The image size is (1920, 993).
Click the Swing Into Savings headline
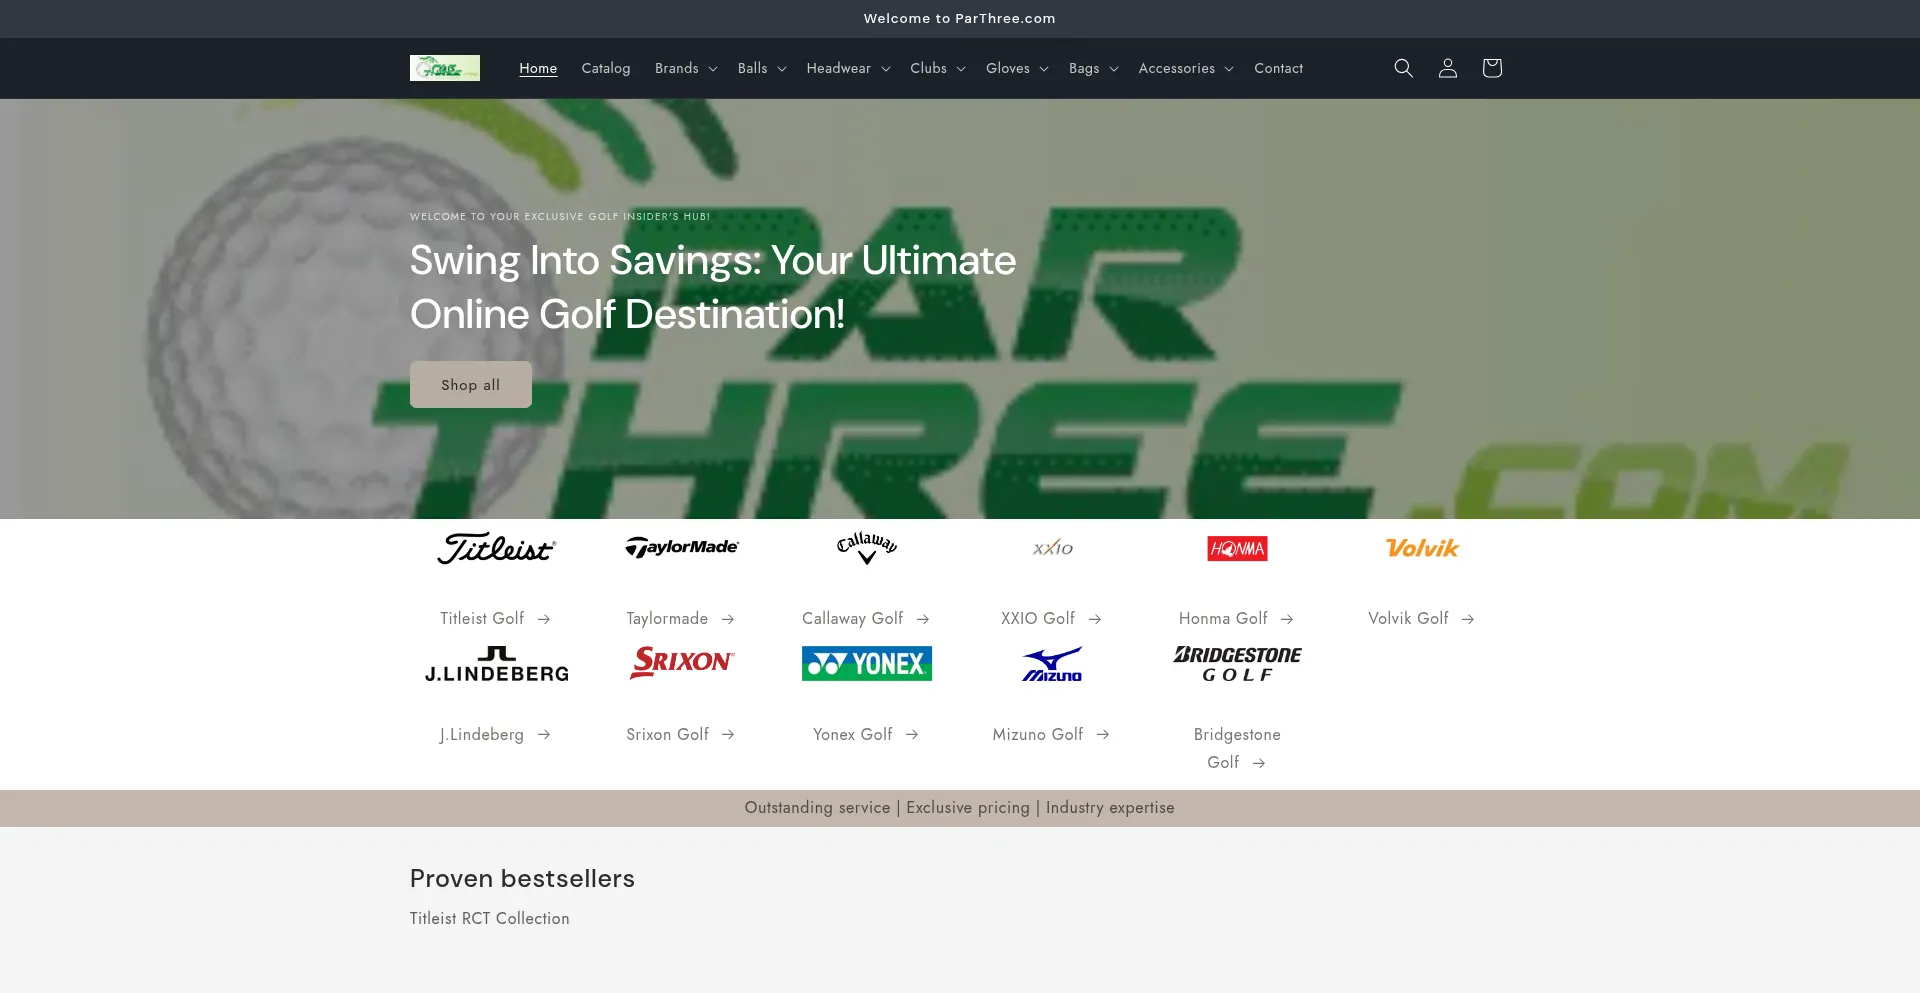[713, 287]
